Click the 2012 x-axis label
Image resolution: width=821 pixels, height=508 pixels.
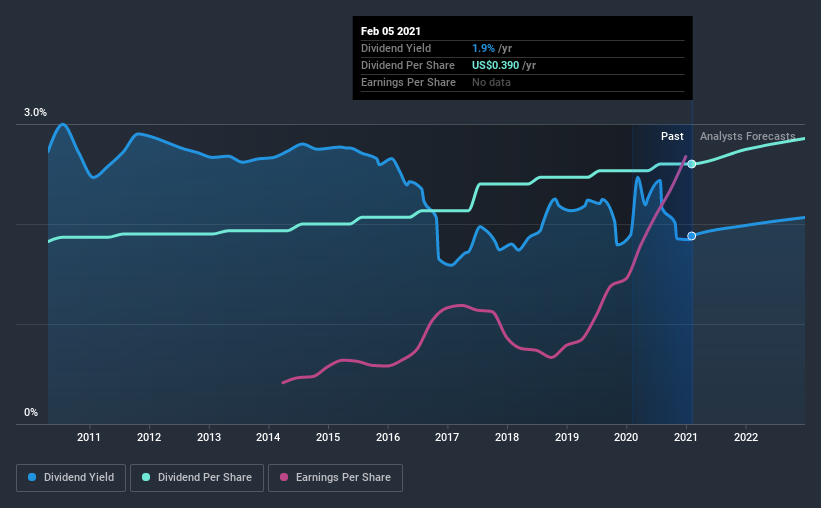pyautogui.click(x=149, y=437)
